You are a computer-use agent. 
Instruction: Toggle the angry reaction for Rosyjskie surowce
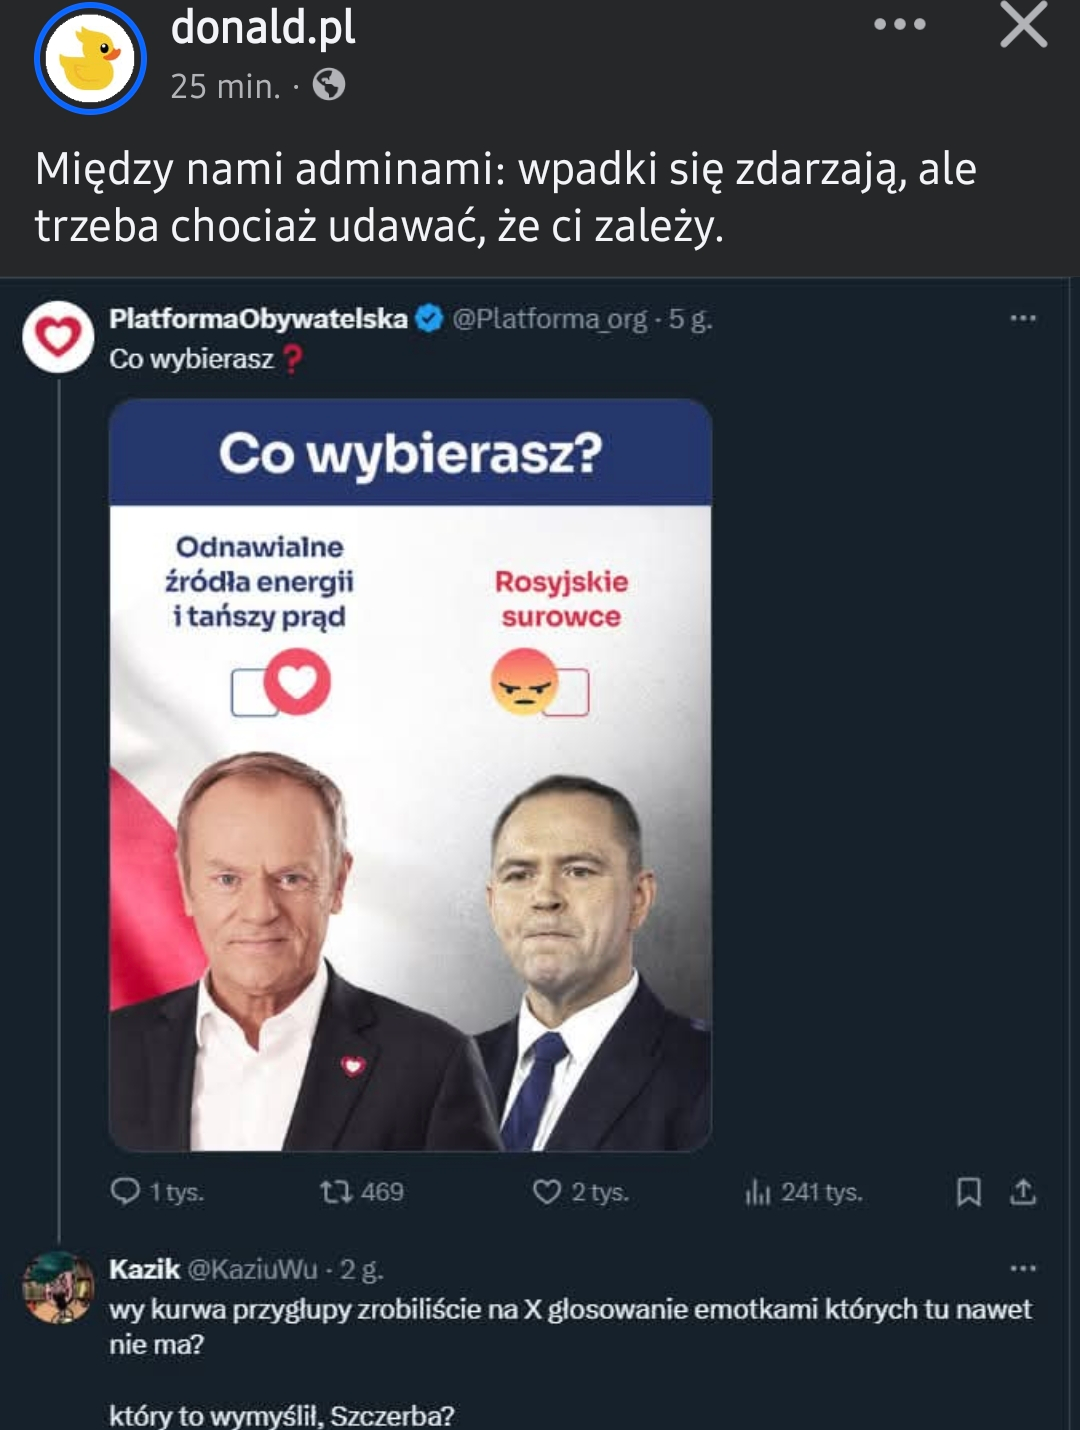525,684
